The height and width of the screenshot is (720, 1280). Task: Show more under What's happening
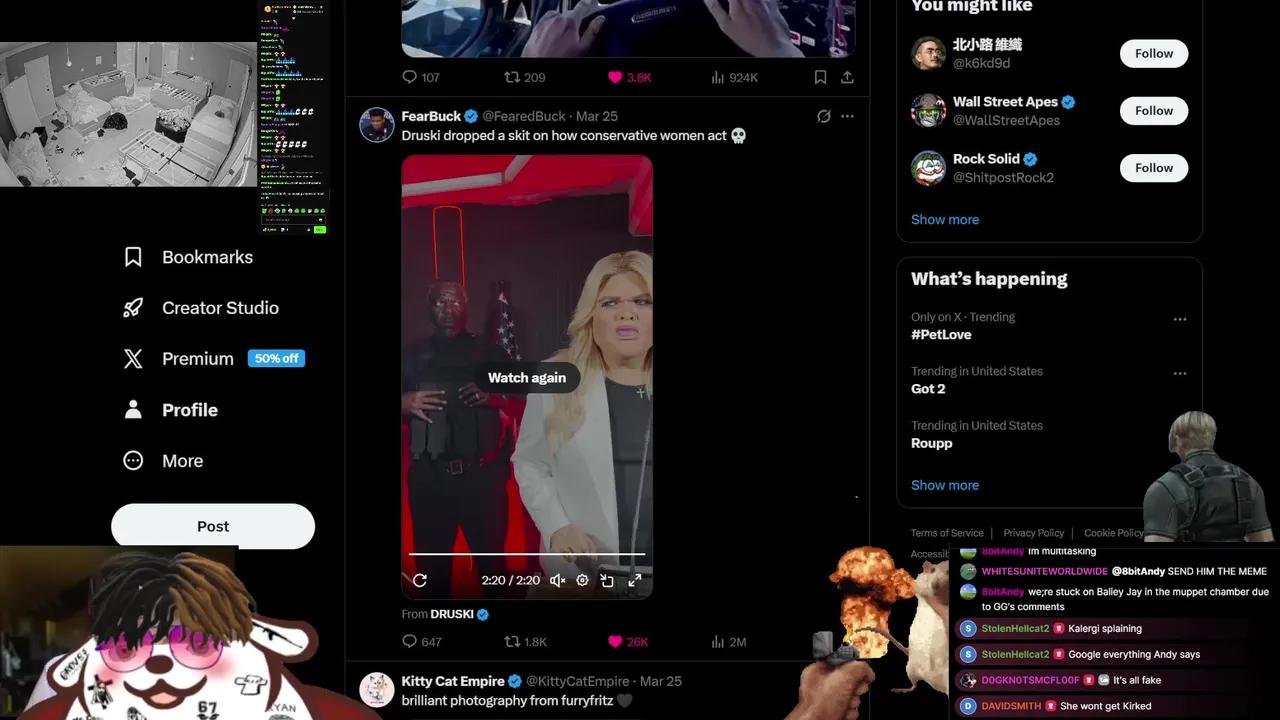click(x=945, y=485)
